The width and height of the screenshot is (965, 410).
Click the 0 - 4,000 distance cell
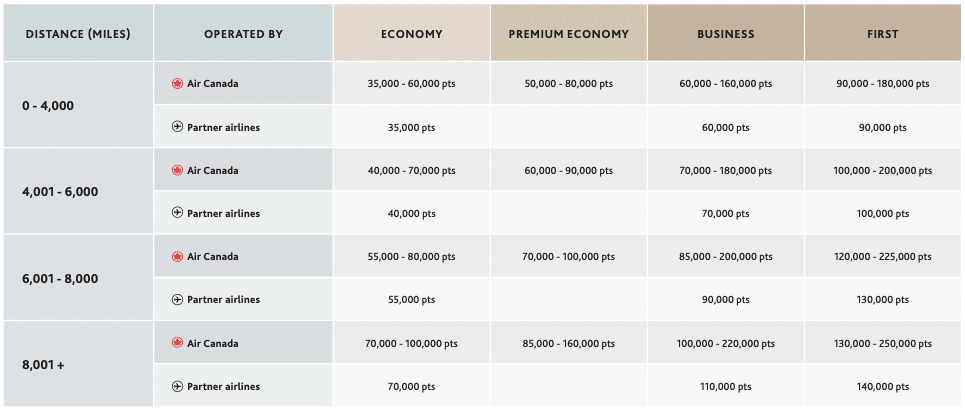coord(48,105)
